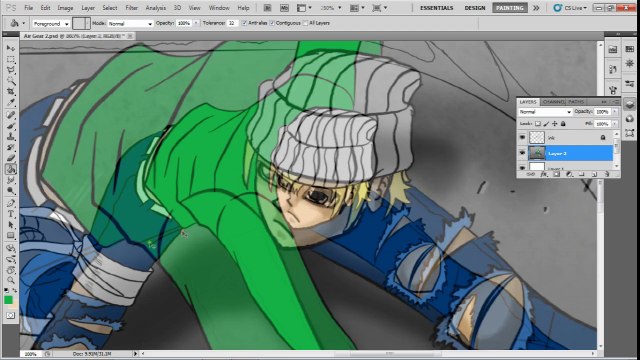Open the Layers panel Fill arrow
The image size is (640, 360).
pos(615,124)
